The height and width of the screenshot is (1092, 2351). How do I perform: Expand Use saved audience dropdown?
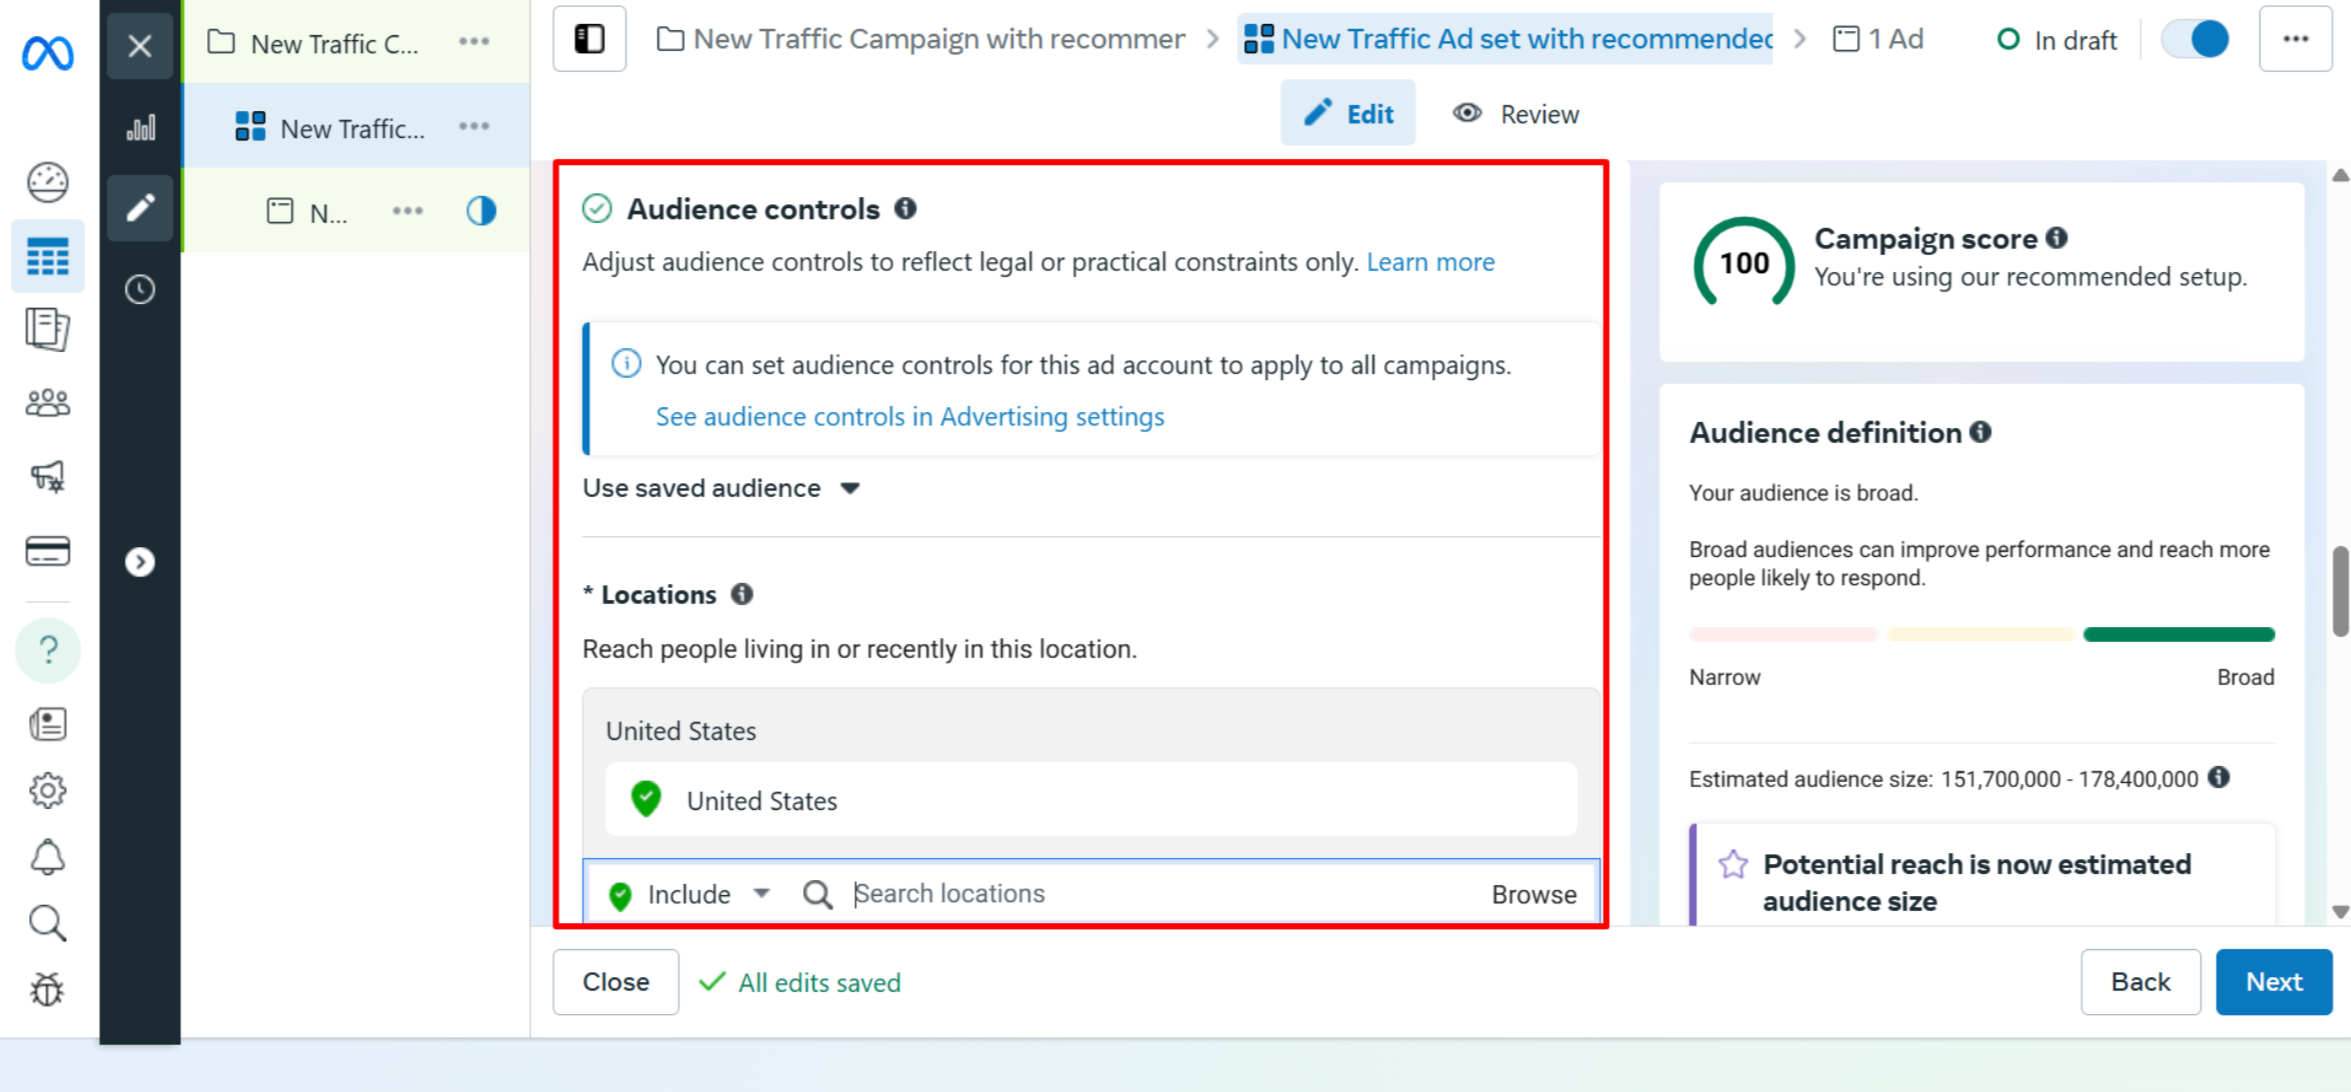point(722,488)
